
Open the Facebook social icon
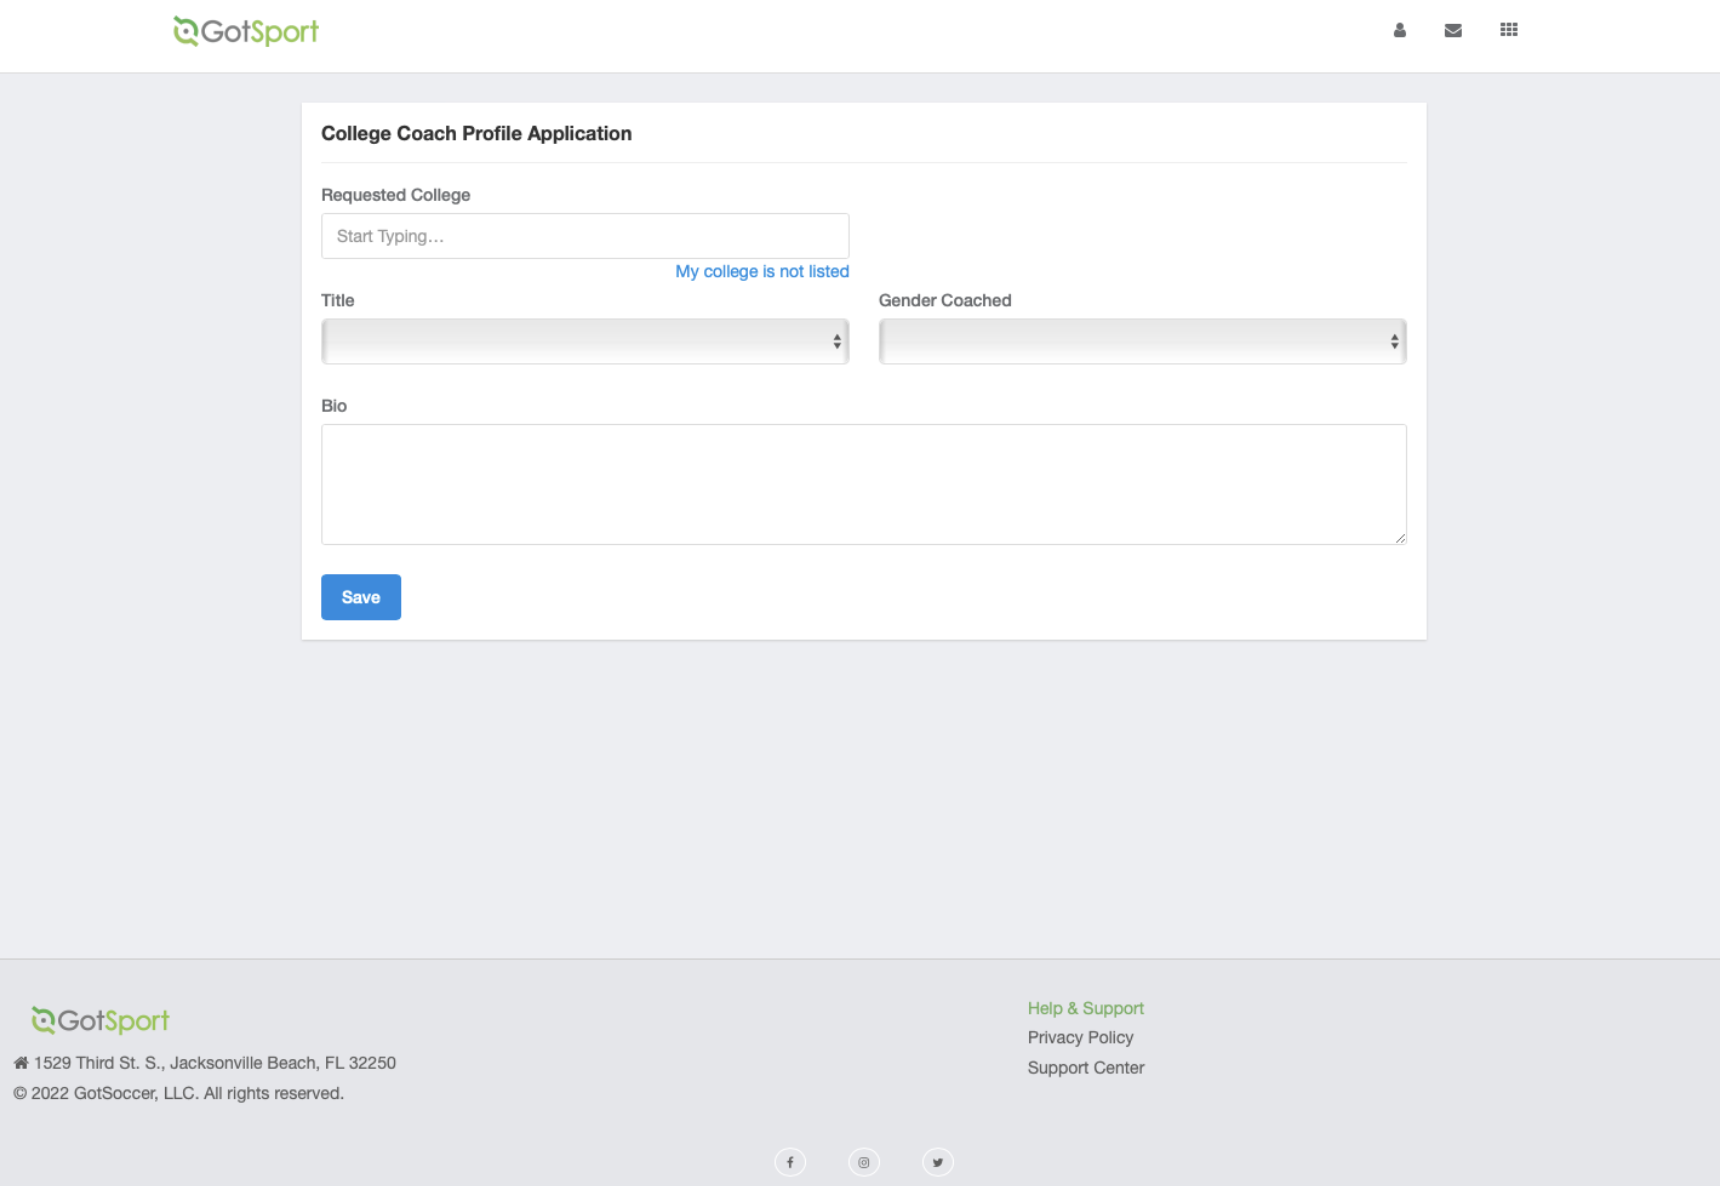tap(790, 1162)
